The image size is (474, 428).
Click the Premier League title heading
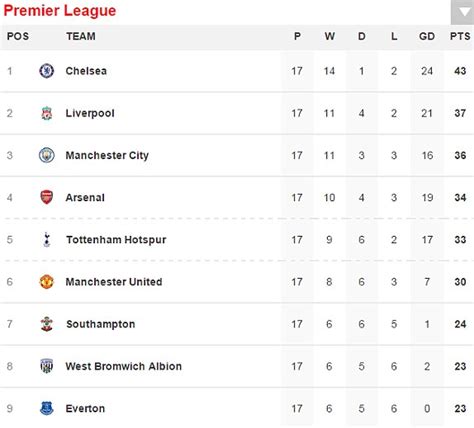tap(60, 10)
